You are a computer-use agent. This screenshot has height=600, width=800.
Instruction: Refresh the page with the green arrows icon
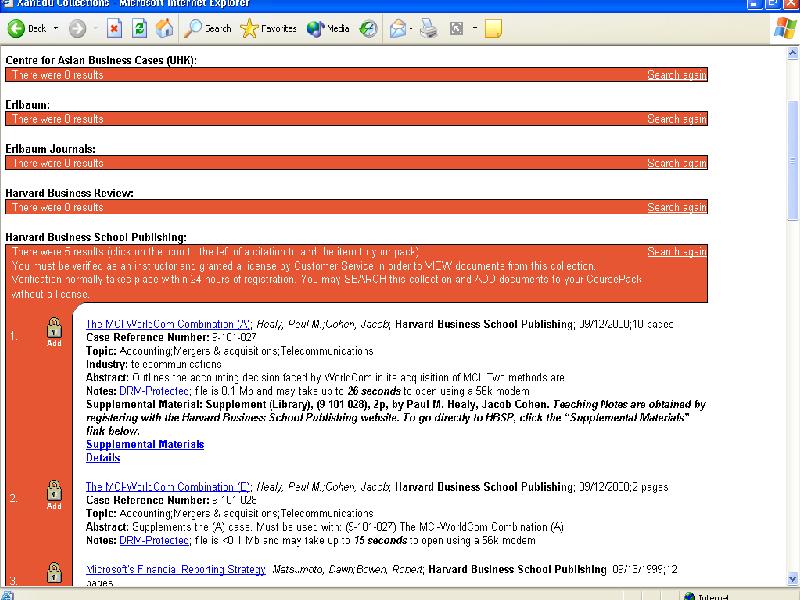coord(139,29)
